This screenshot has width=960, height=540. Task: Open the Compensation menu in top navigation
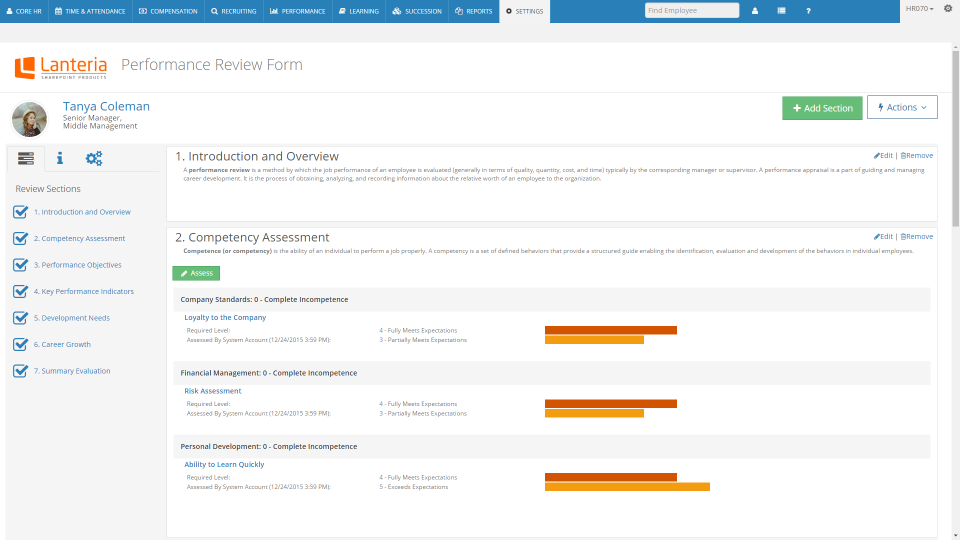point(167,11)
